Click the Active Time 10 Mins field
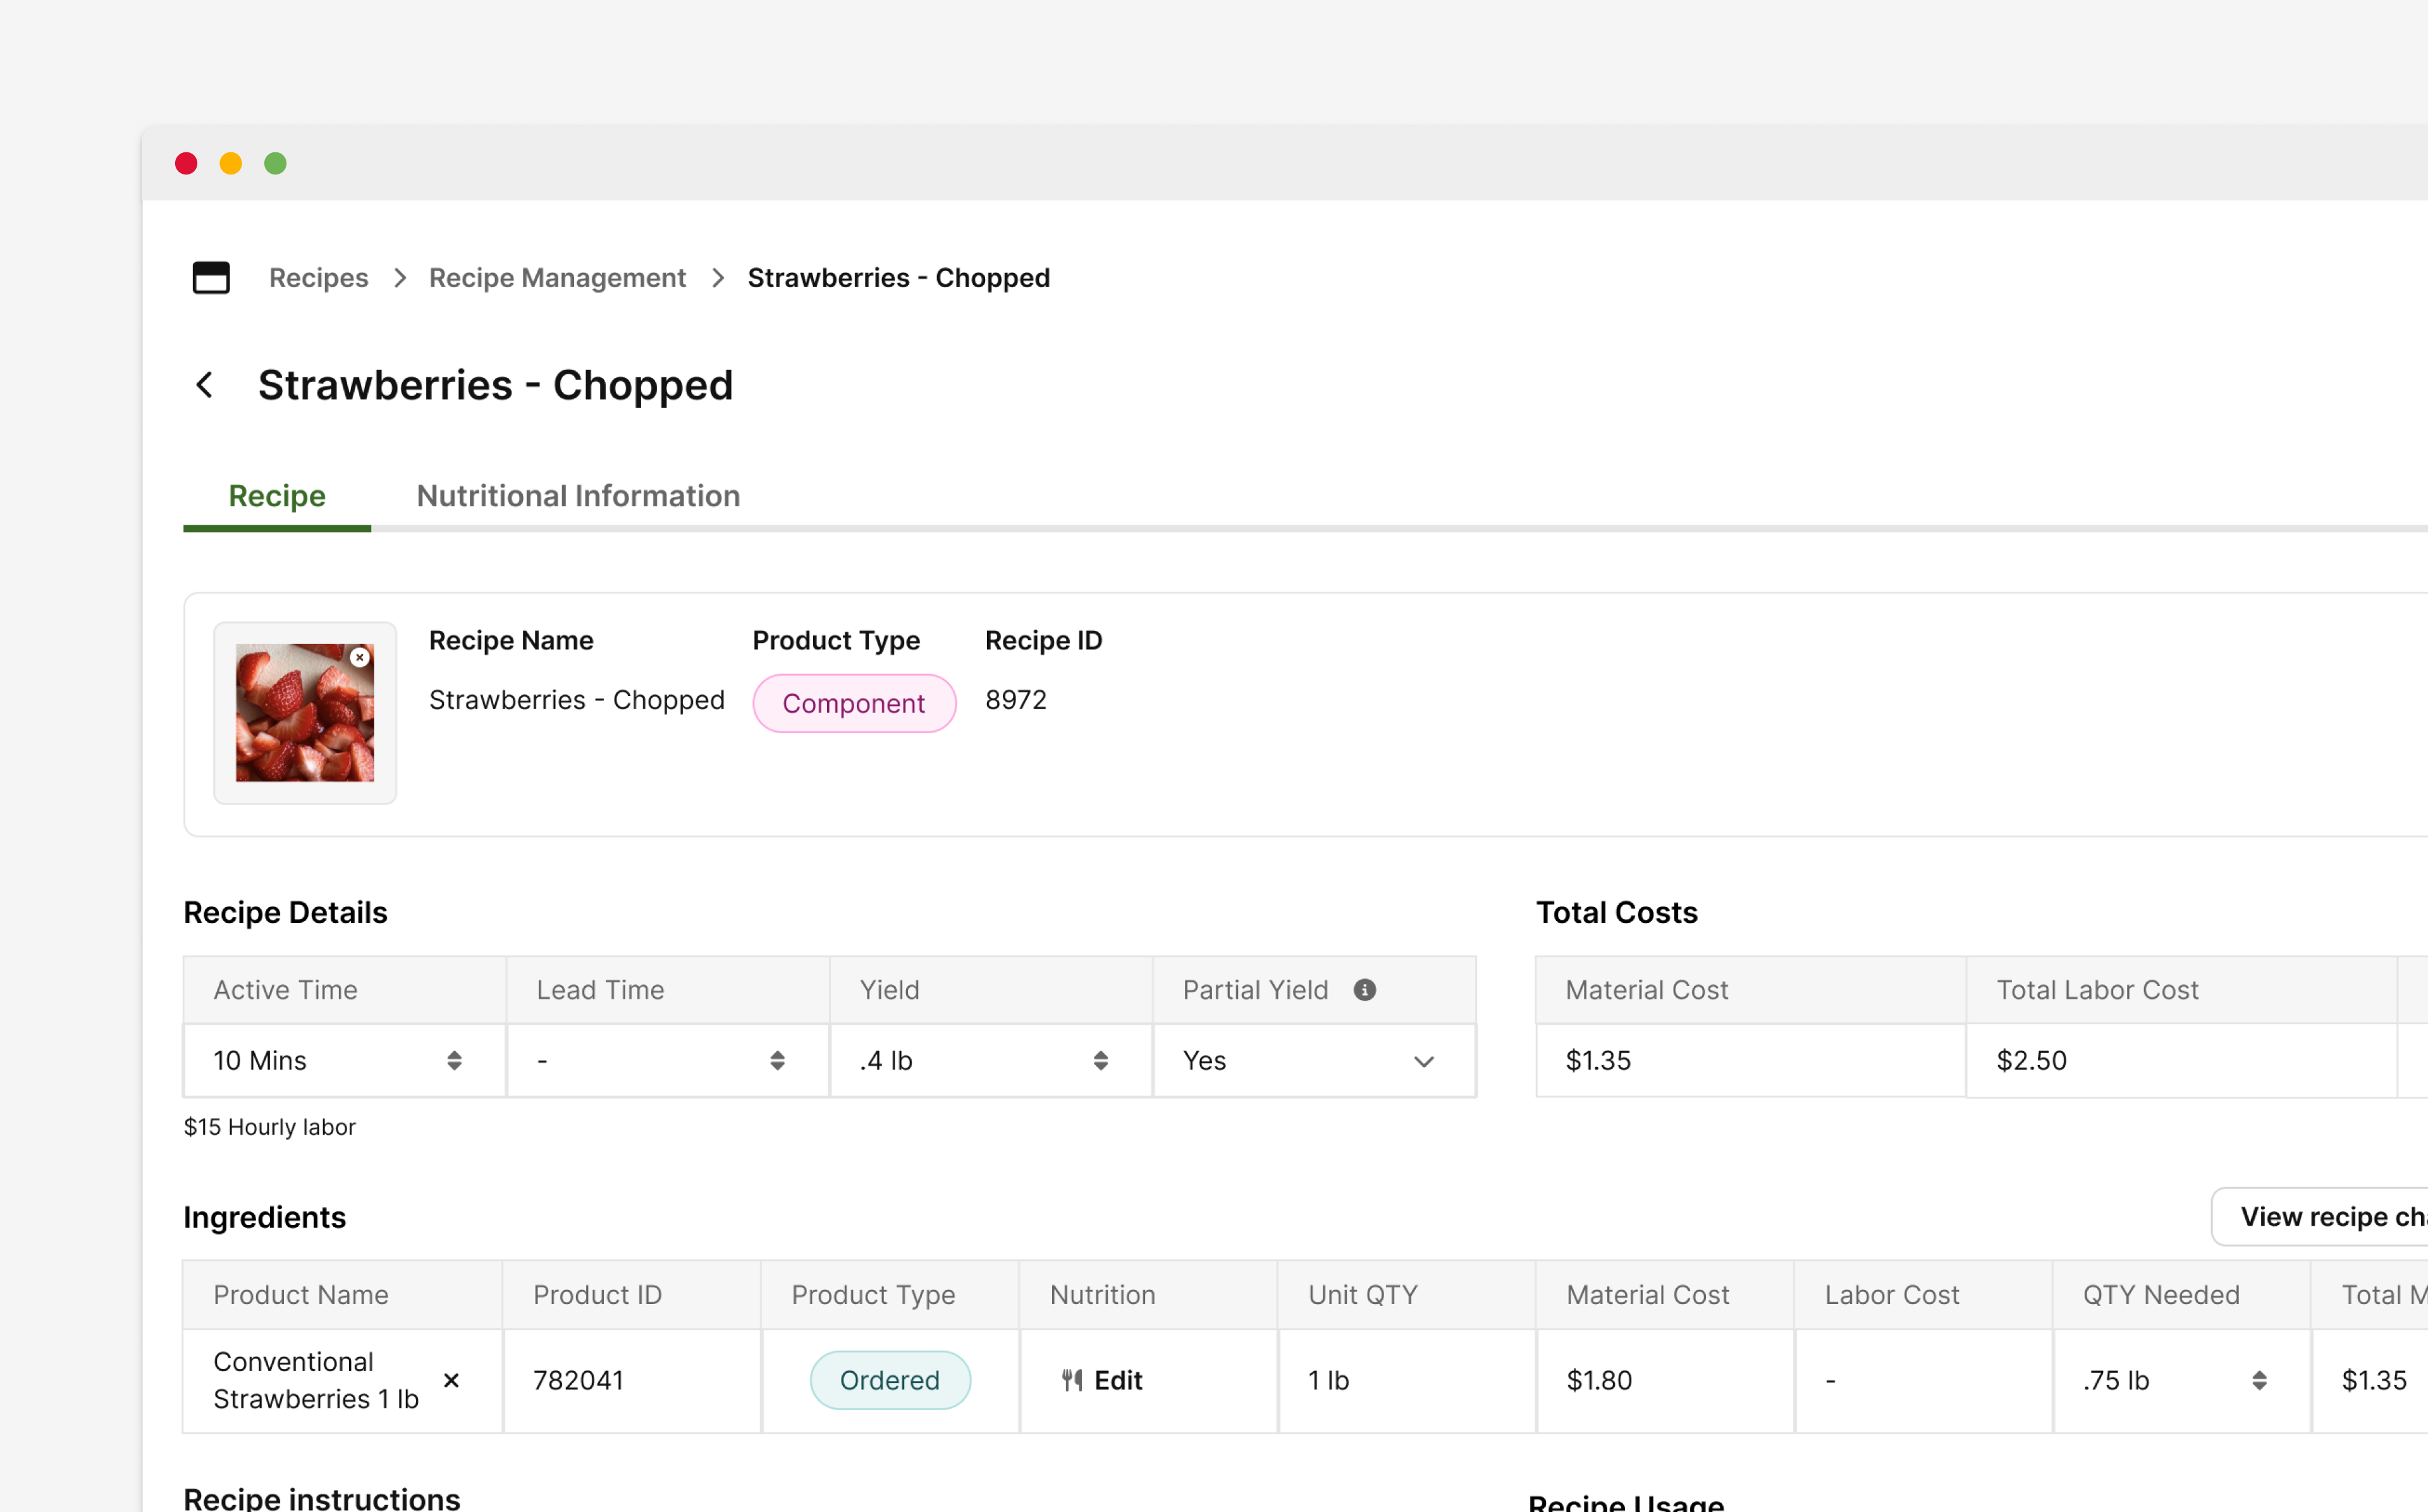Screen dimensions: 2428x1512 point(344,1060)
